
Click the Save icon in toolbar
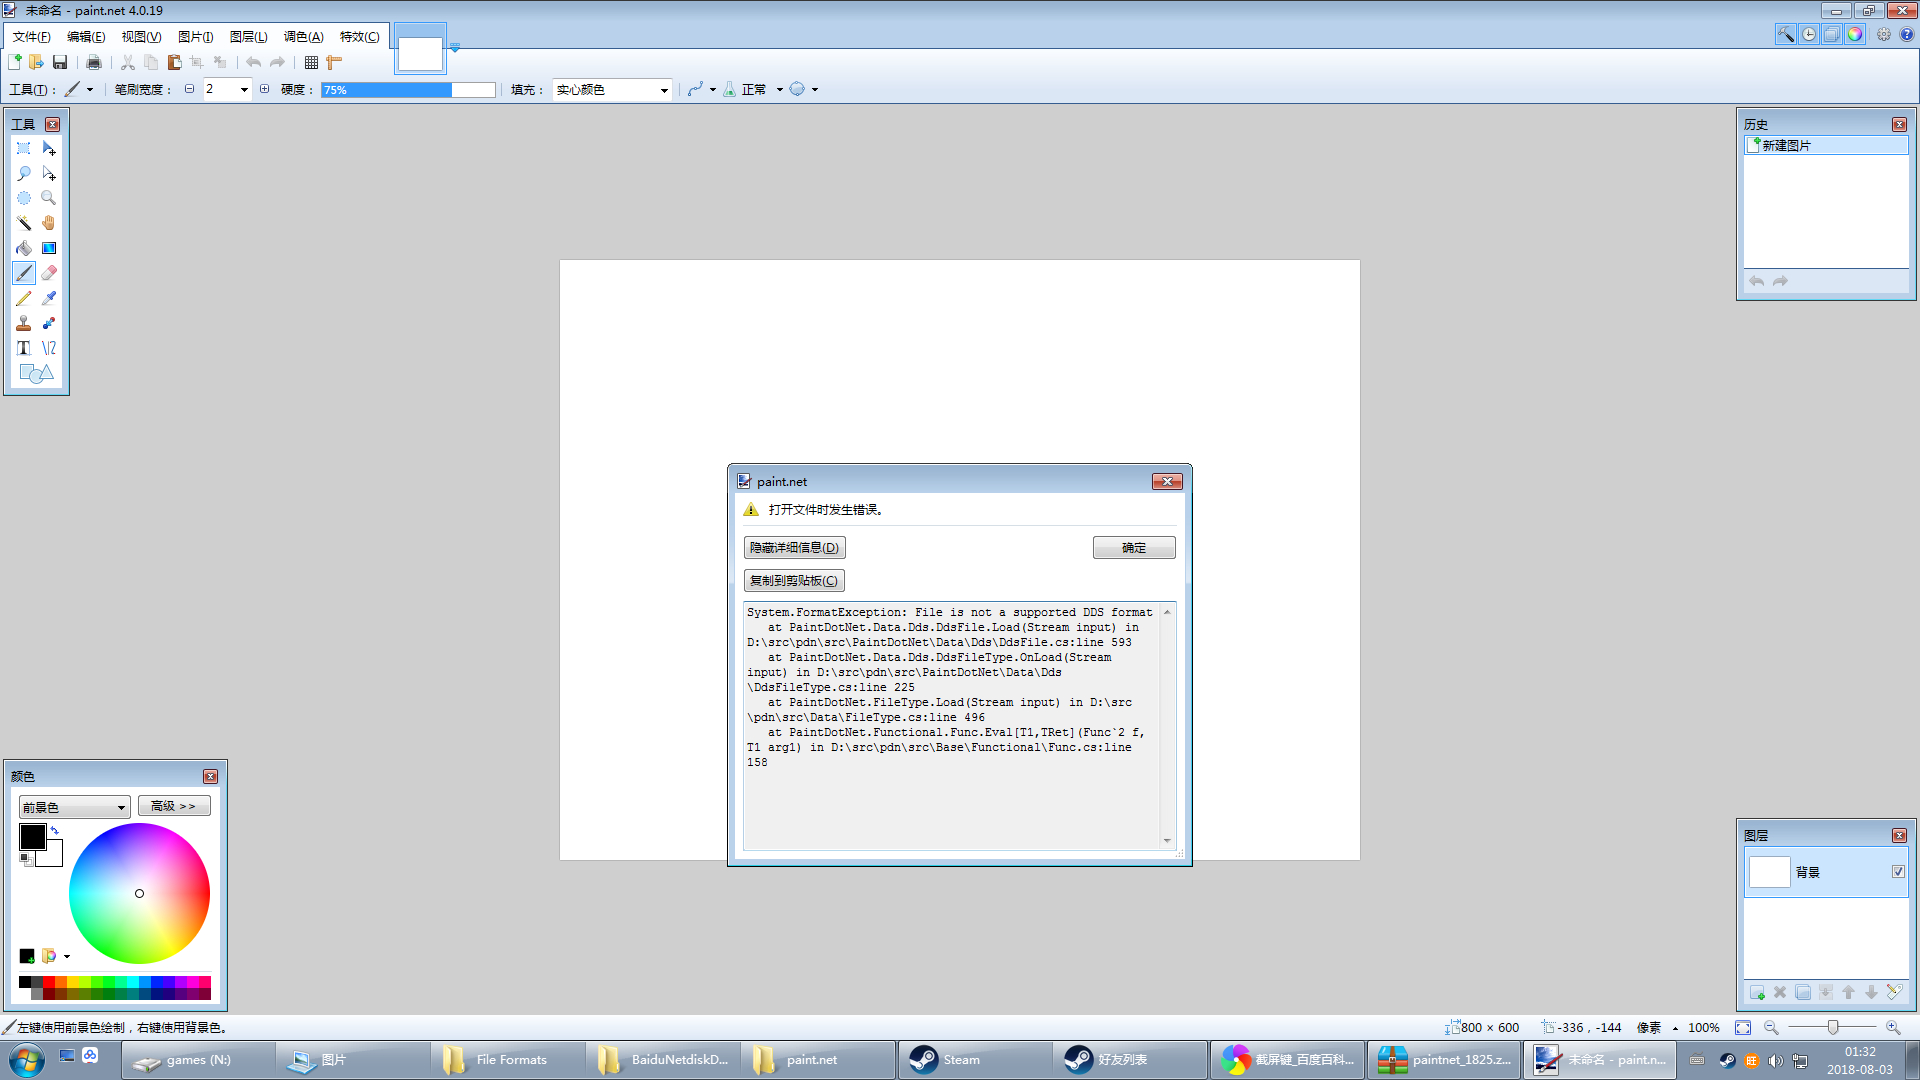(x=60, y=62)
